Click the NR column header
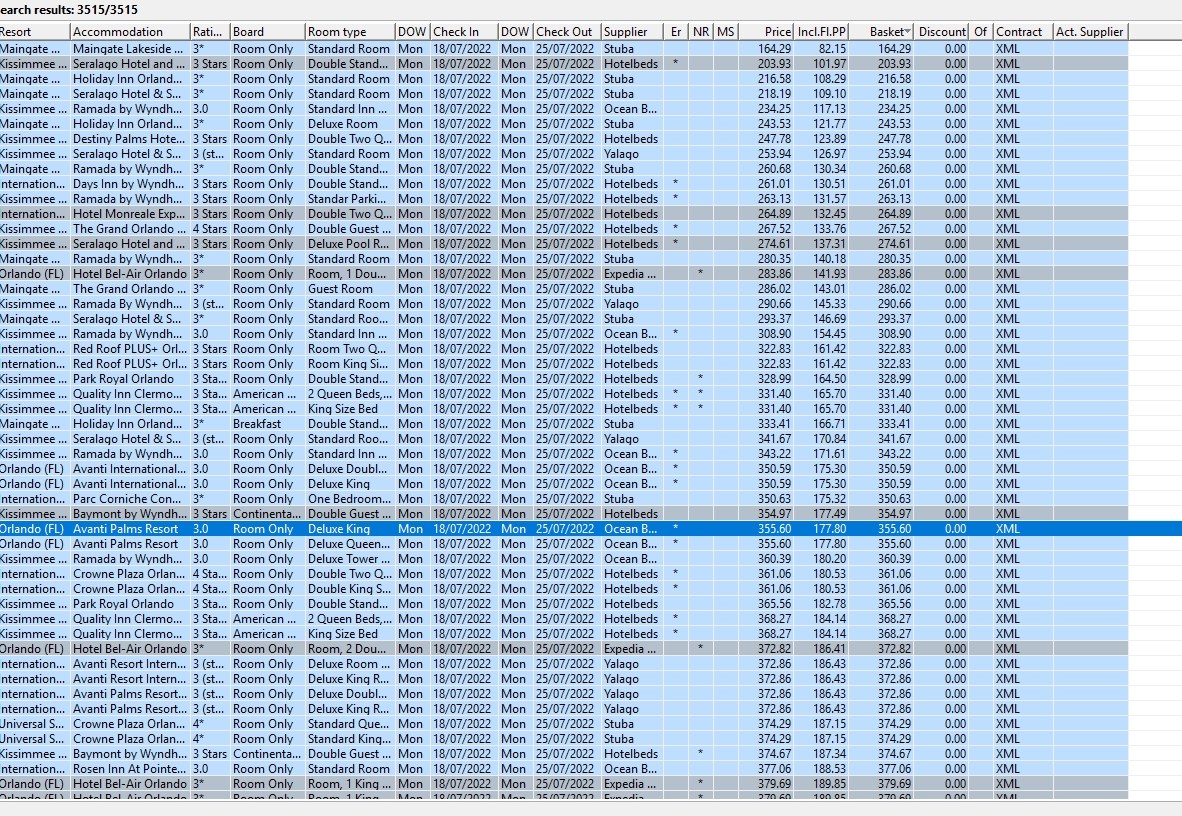1182x816 pixels. coord(701,32)
